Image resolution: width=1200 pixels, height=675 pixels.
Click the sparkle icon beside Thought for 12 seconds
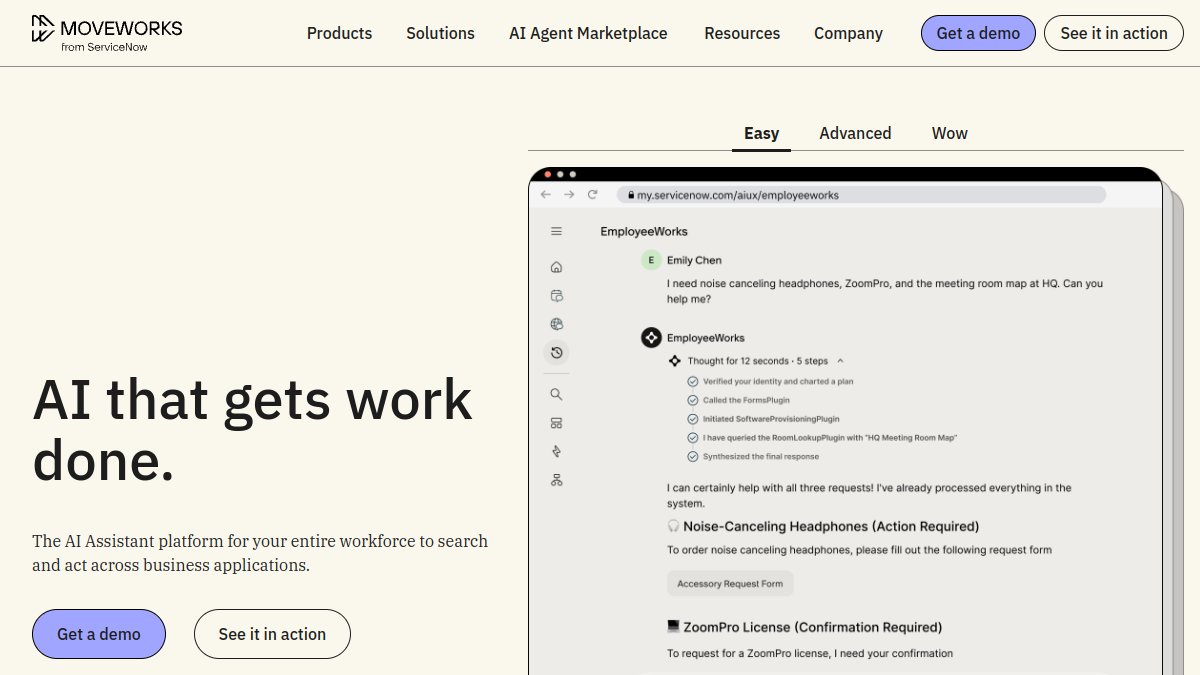click(x=675, y=361)
